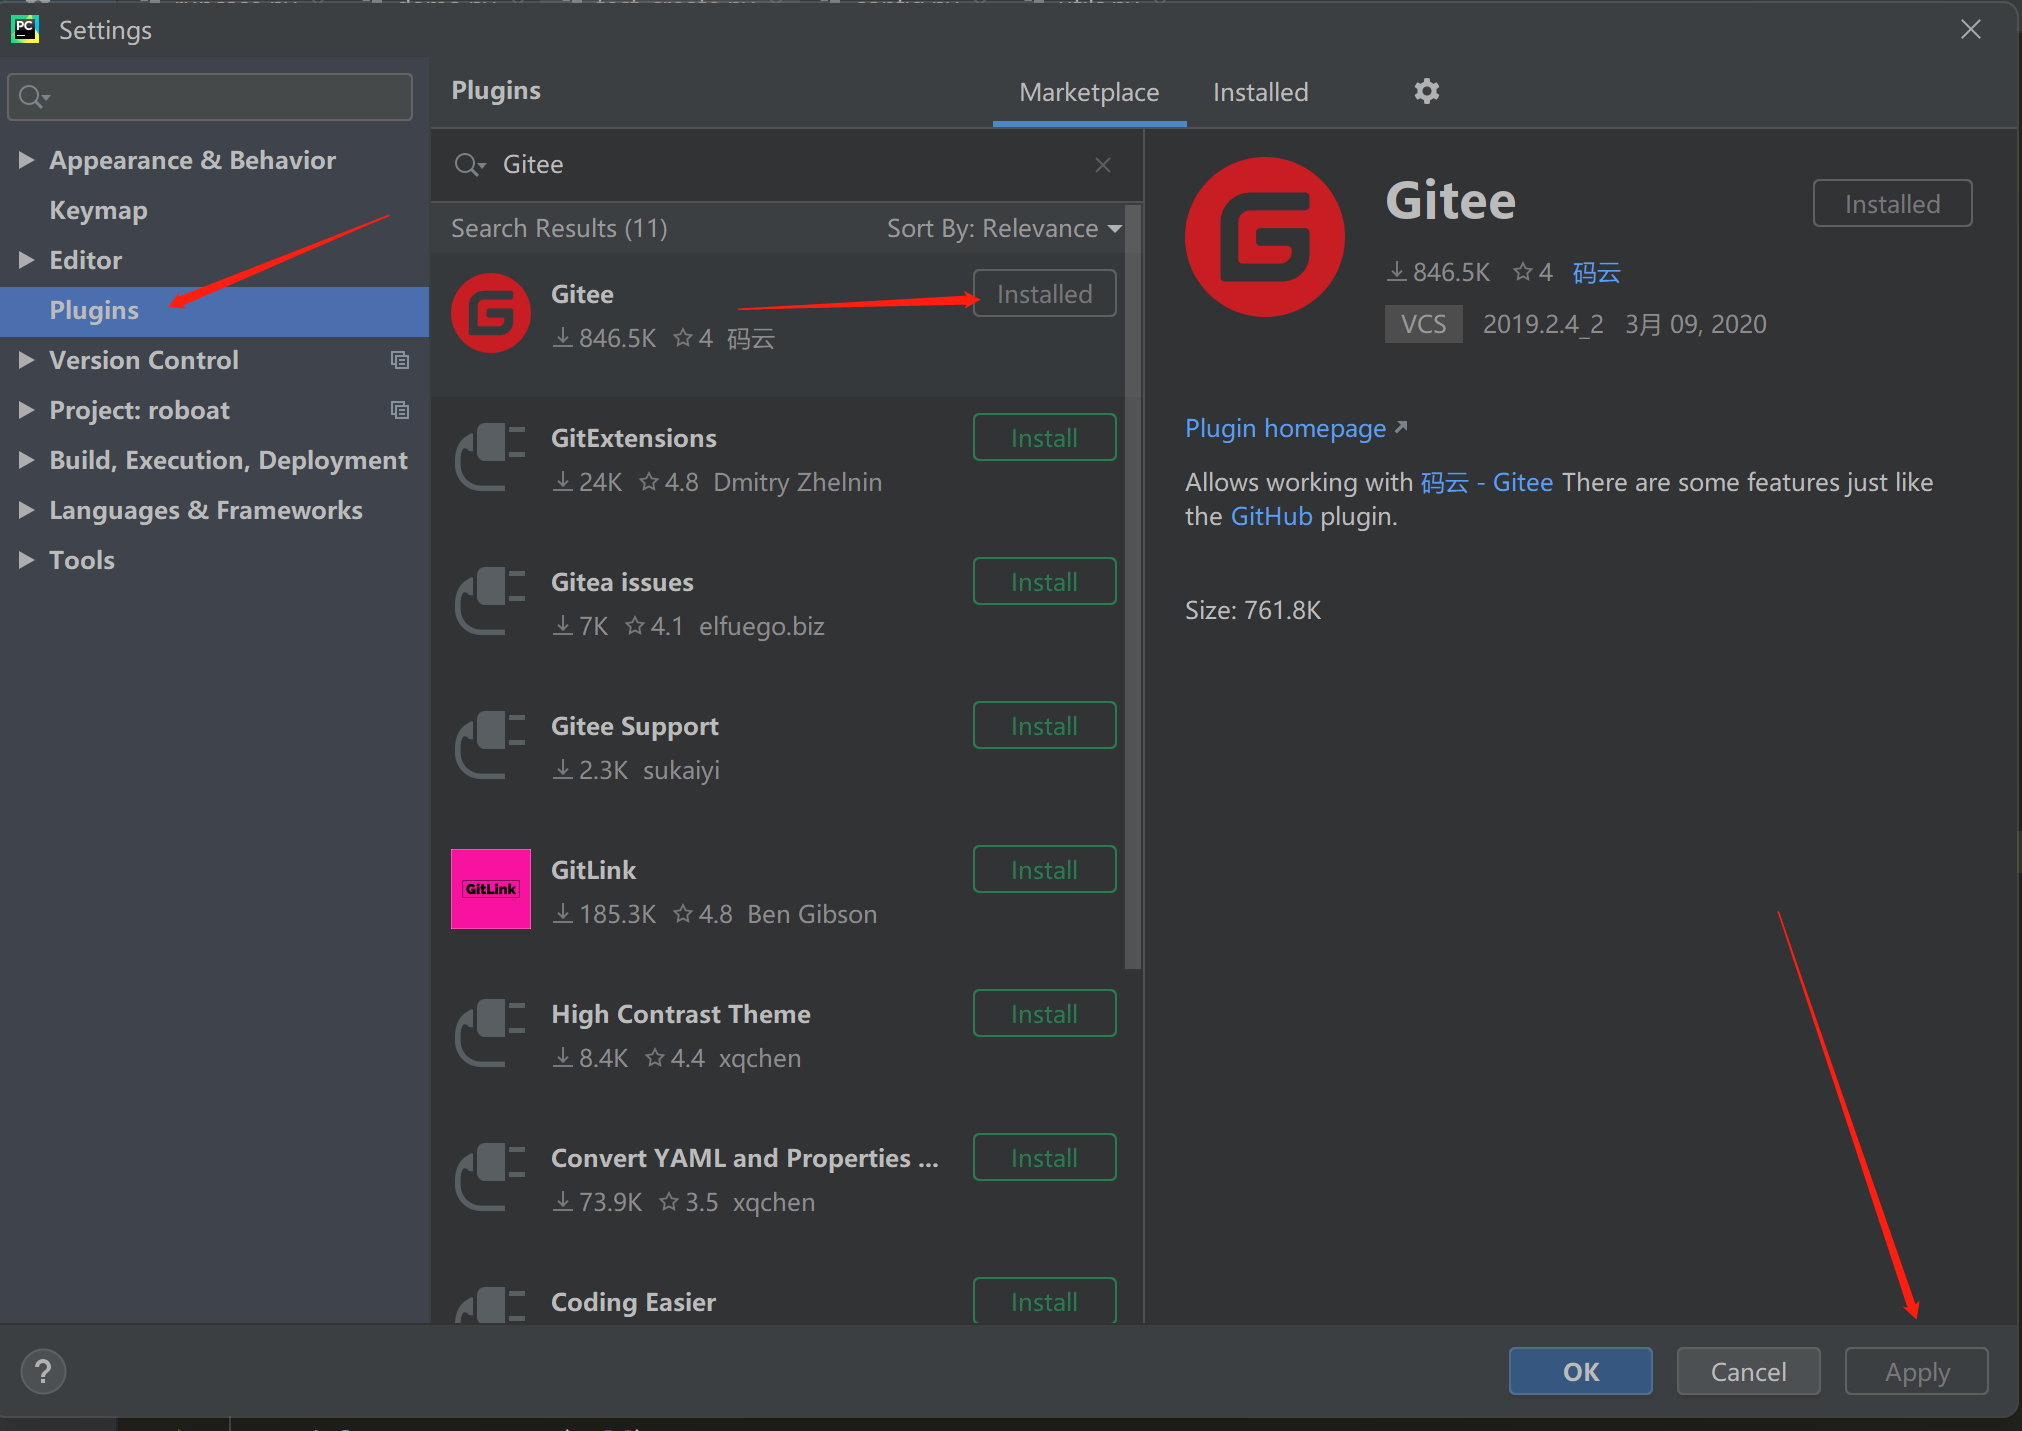Image resolution: width=2022 pixels, height=1431 pixels.
Task: Open the plugin search history magnifier dropdown
Action: pyautogui.click(x=469, y=165)
